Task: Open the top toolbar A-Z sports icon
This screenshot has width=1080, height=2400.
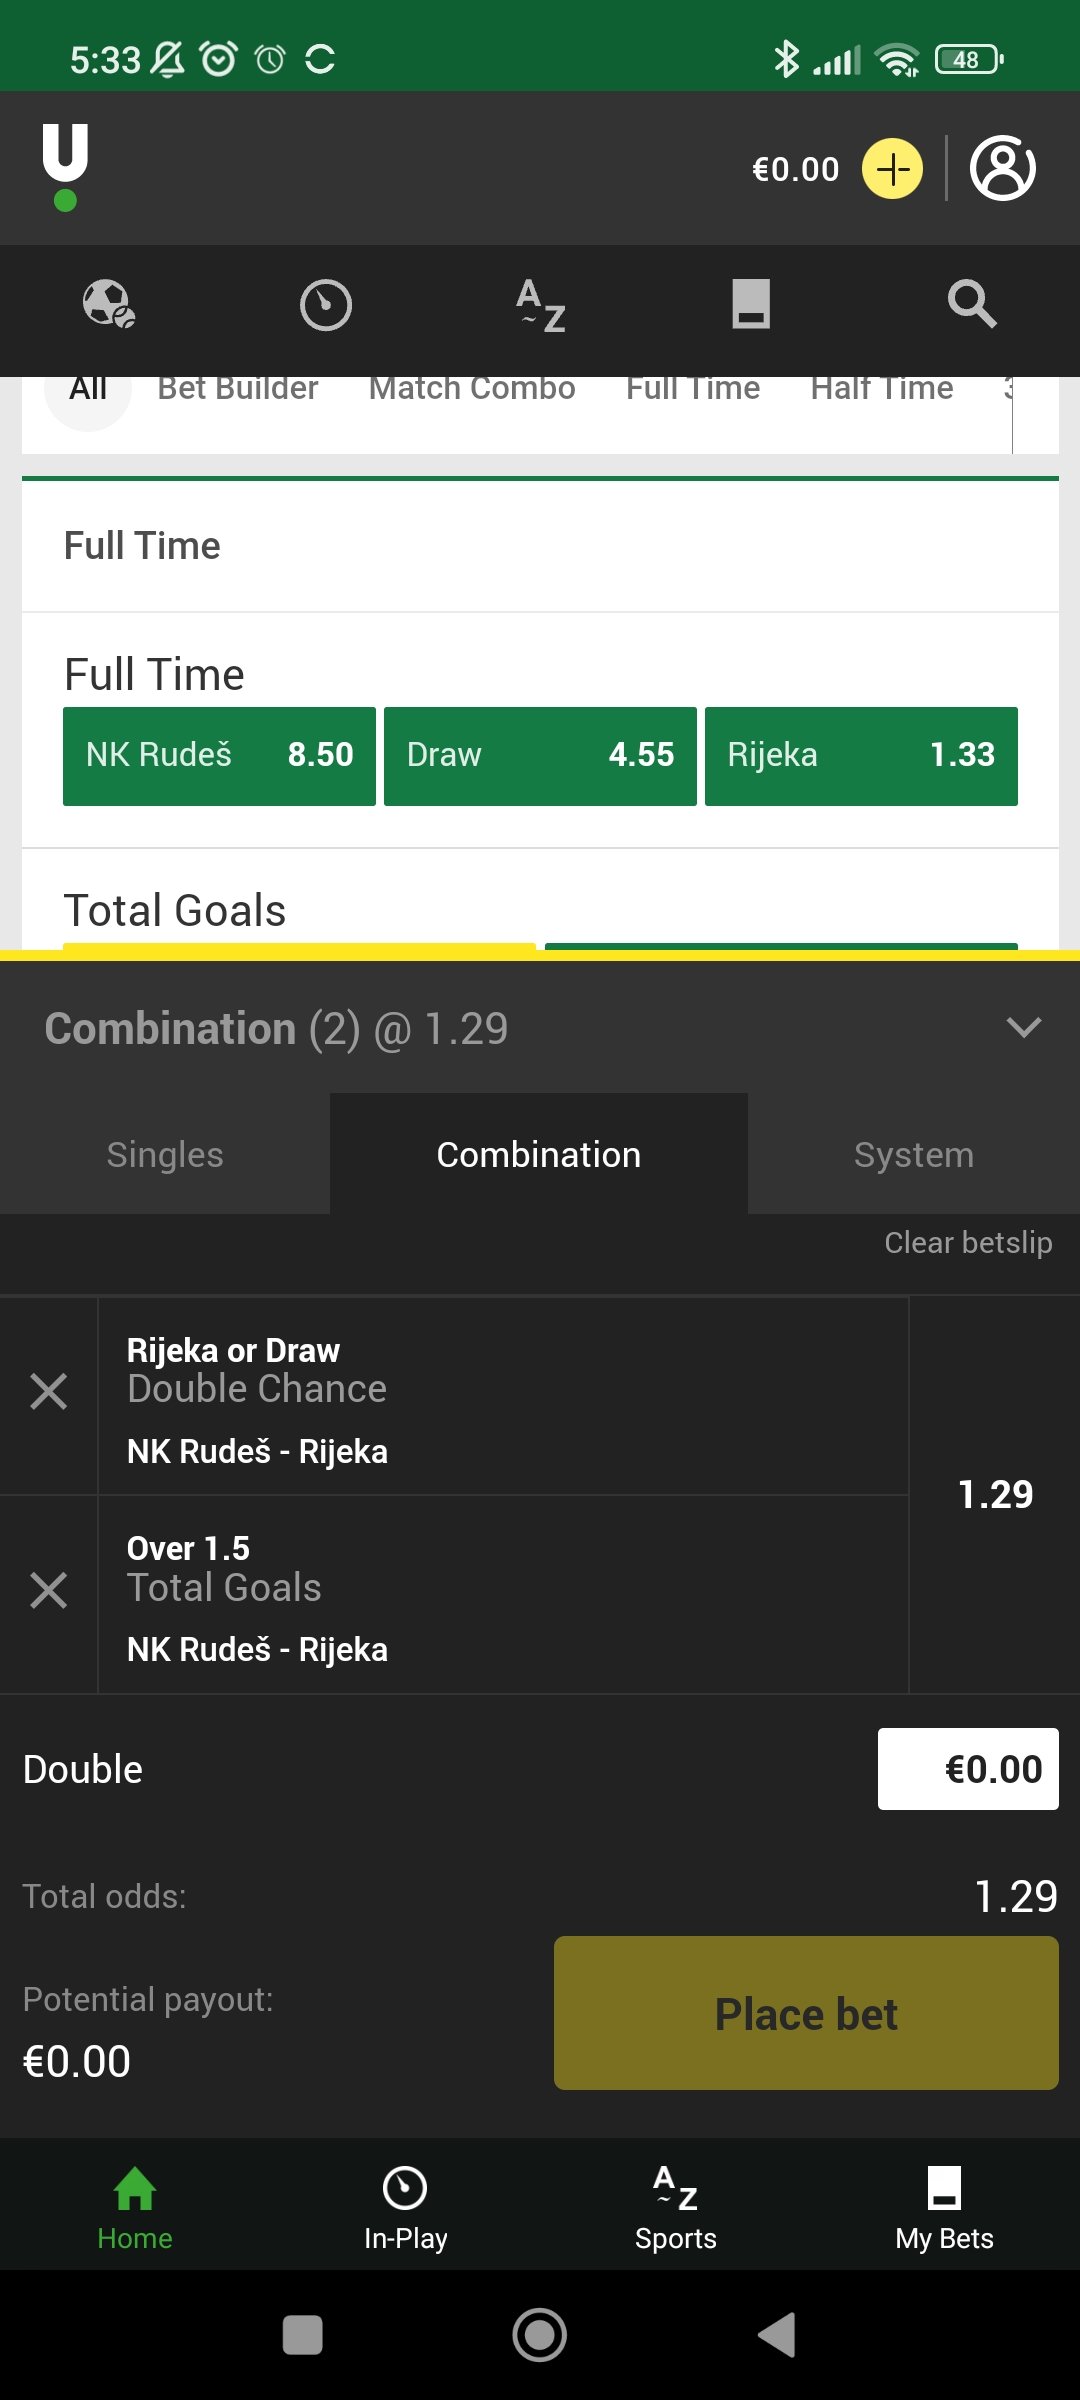Action: (541, 304)
